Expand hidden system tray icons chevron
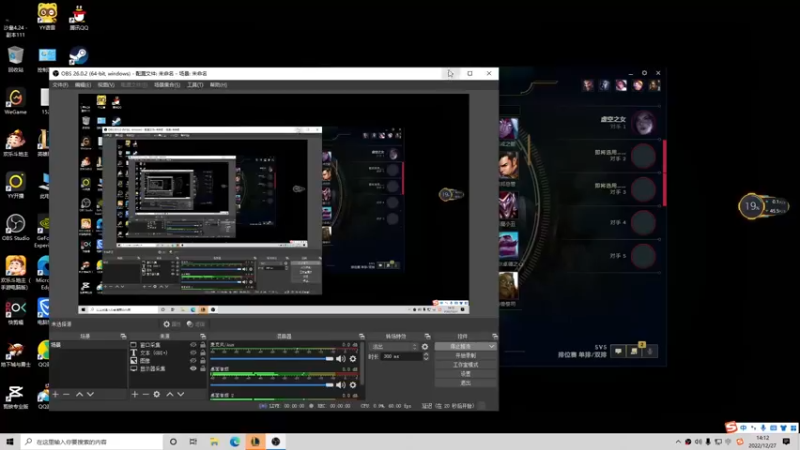 point(678,442)
